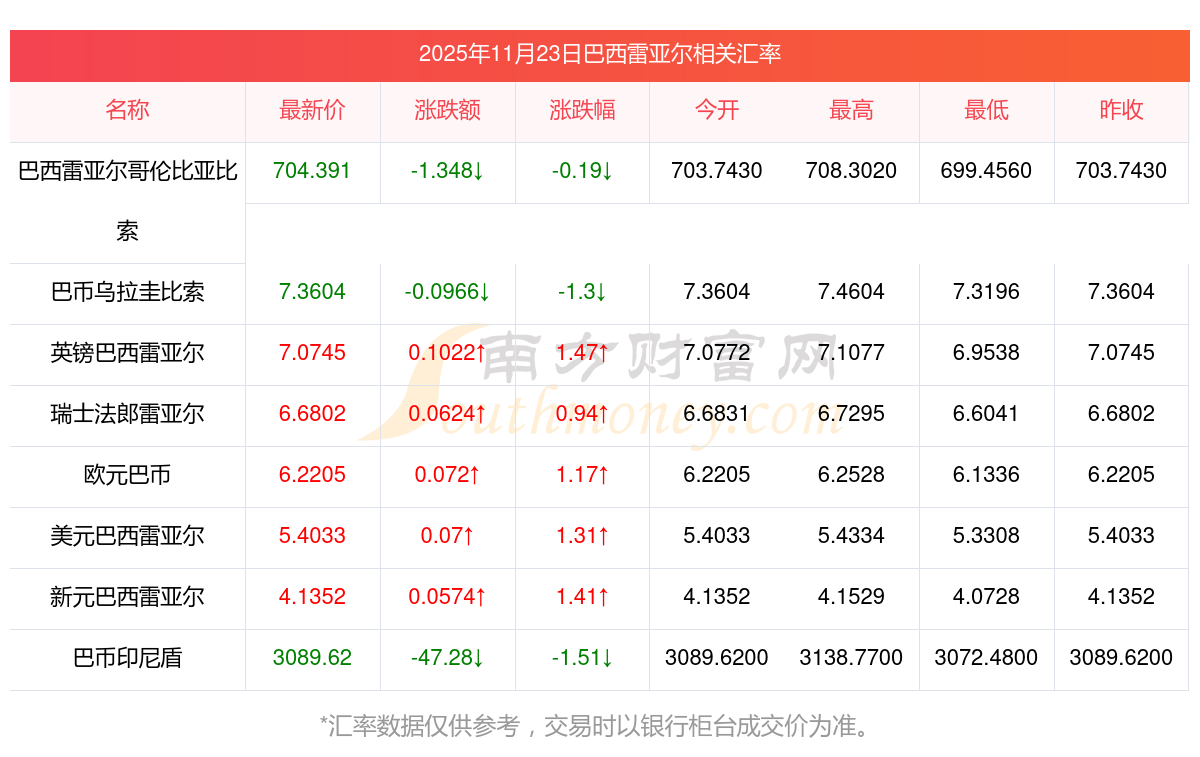Click latest price 3089.62

tap(312, 658)
